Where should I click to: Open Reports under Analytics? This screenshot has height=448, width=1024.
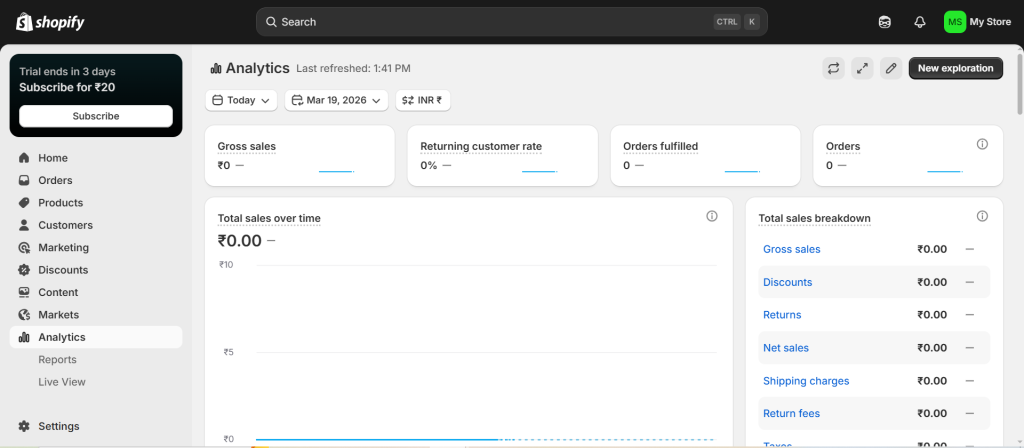click(x=57, y=359)
